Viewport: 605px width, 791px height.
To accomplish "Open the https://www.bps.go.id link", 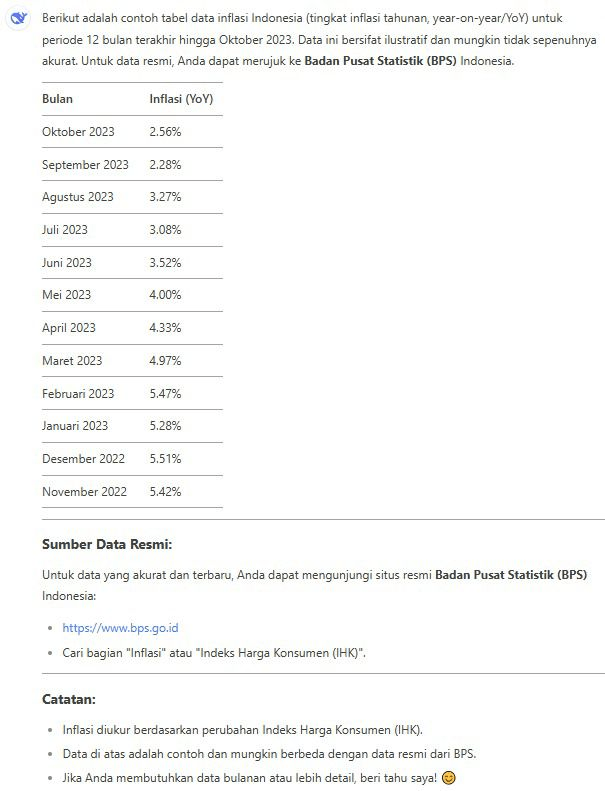I will click(x=120, y=628).
